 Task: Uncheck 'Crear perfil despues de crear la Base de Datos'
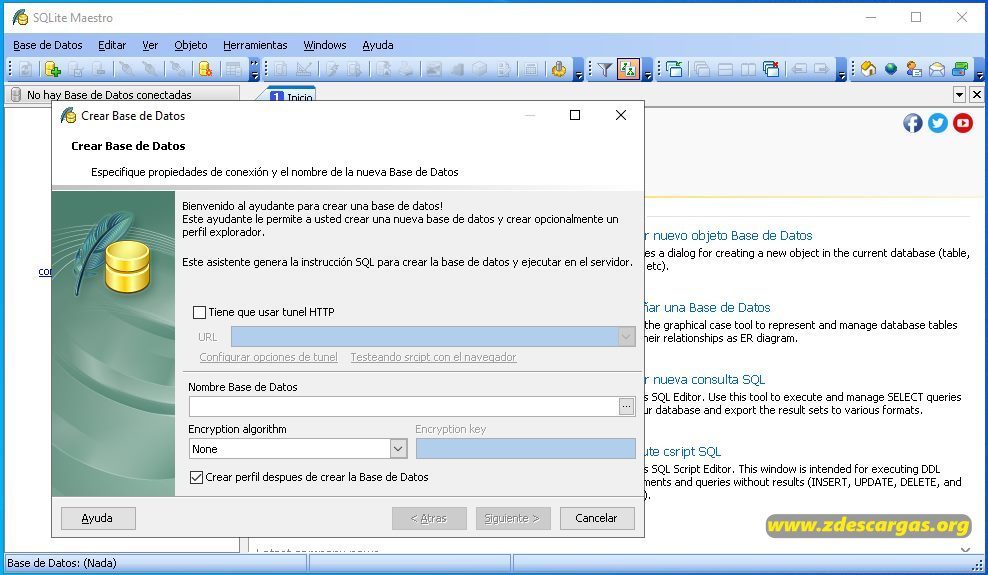[x=197, y=477]
